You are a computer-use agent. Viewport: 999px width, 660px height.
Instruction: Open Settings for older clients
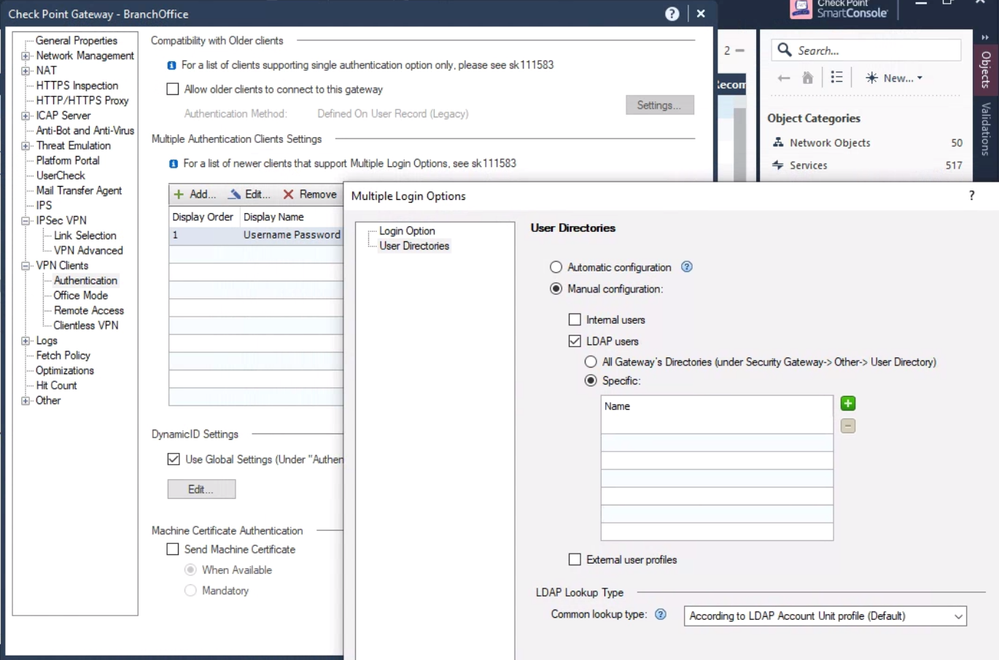(x=659, y=105)
